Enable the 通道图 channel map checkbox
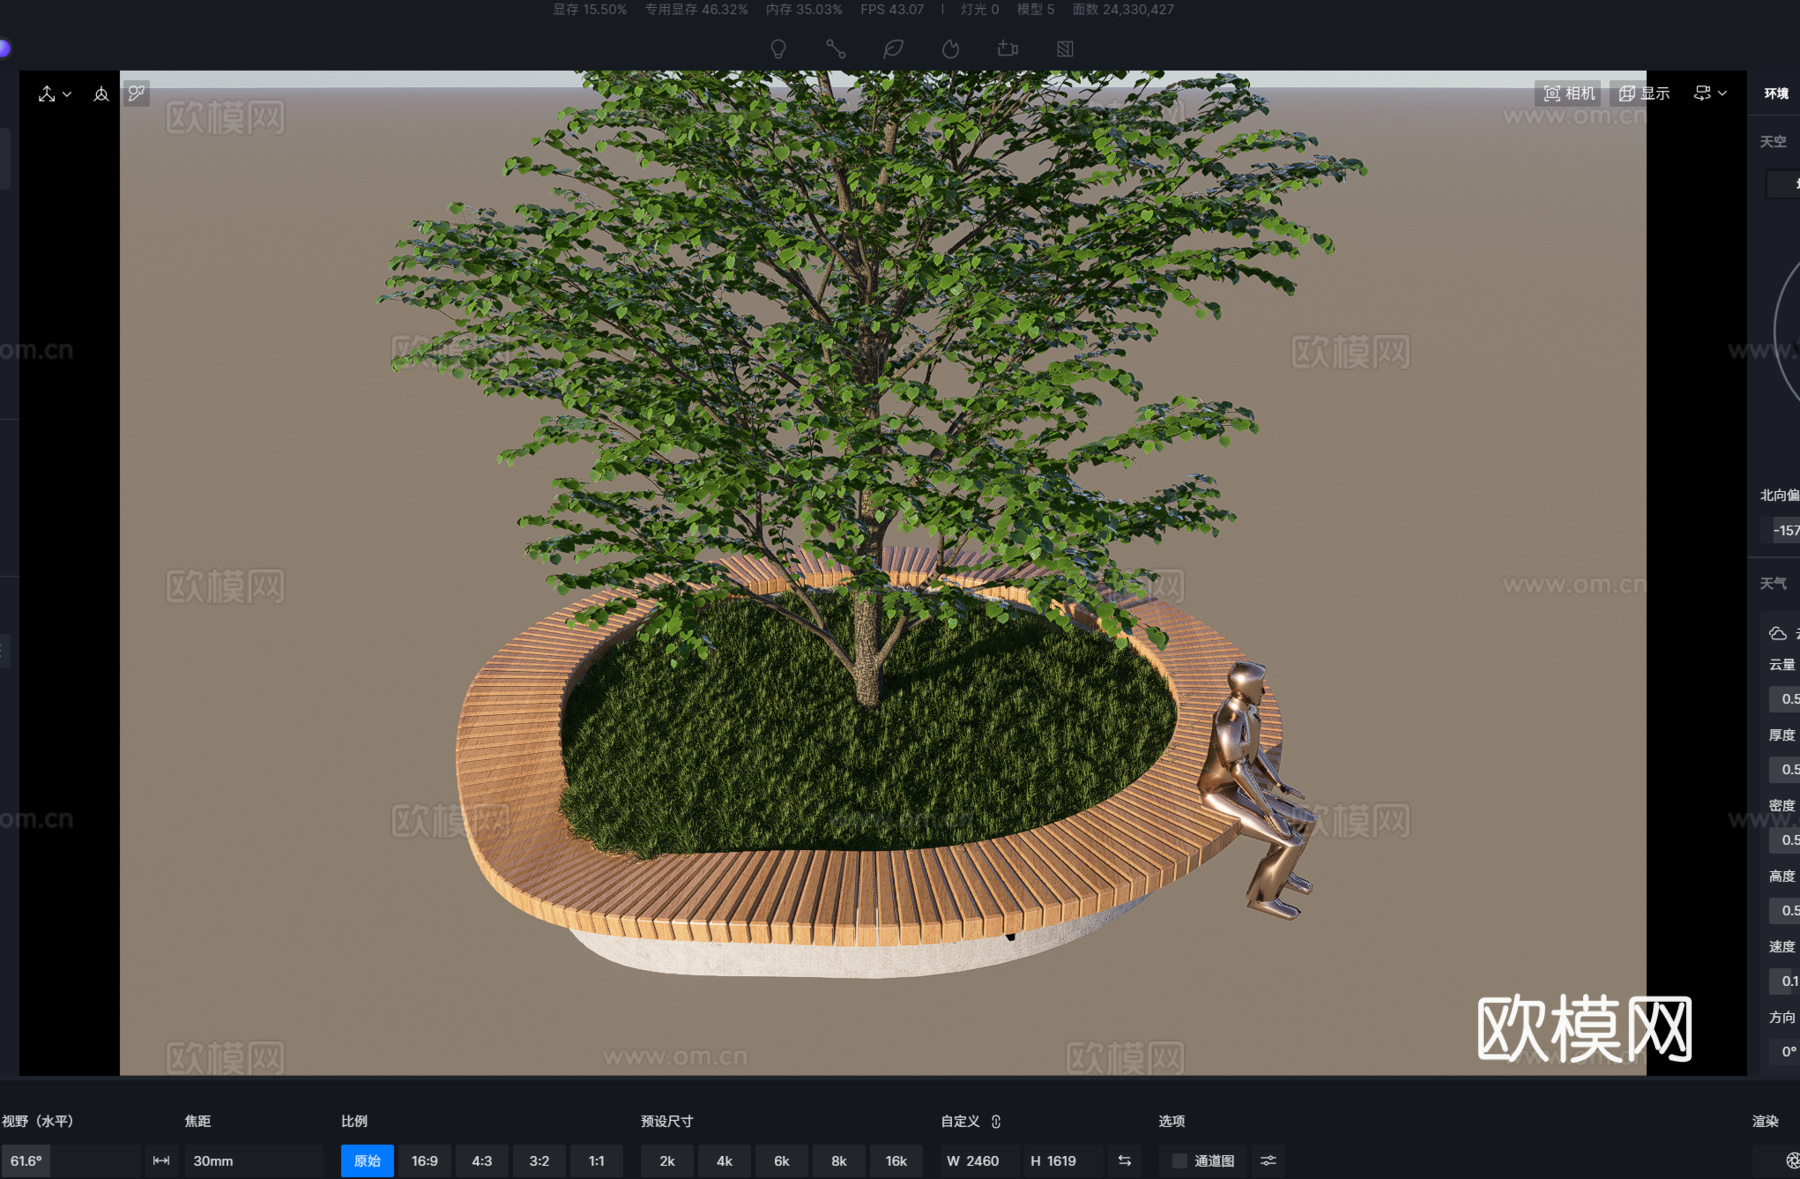Viewport: 1800px width, 1179px height. (1180, 1161)
